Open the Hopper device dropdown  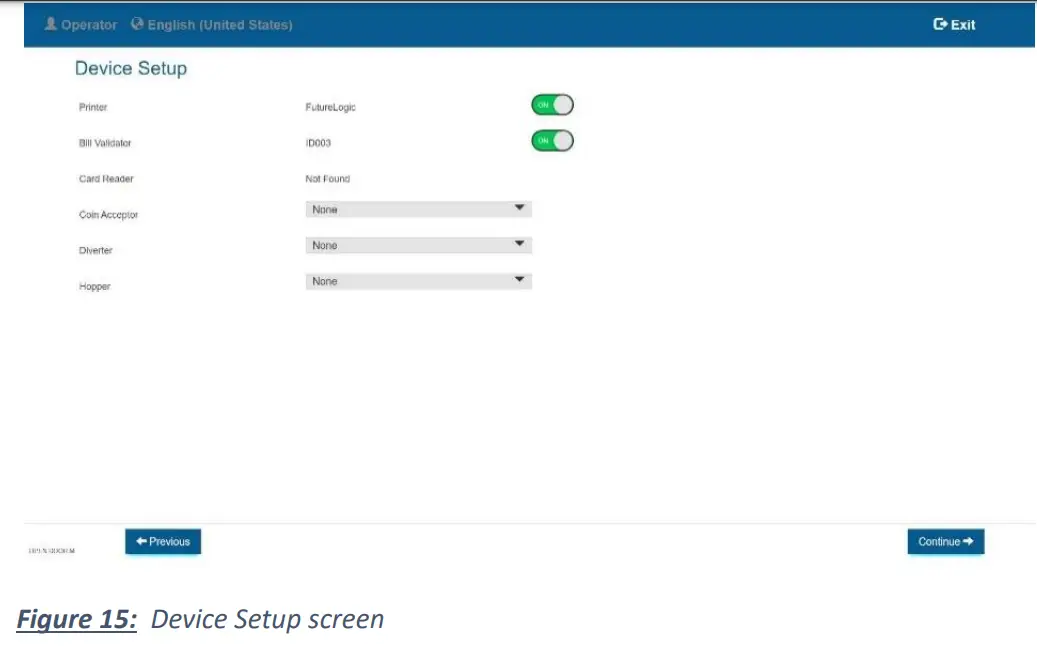click(x=418, y=281)
